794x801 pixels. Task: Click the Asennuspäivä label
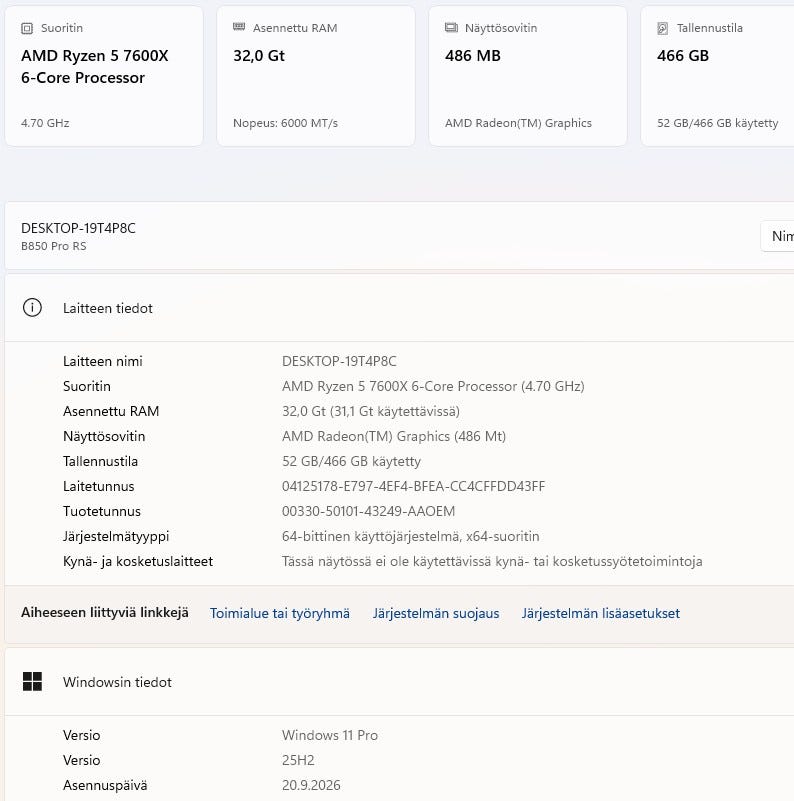coord(105,785)
